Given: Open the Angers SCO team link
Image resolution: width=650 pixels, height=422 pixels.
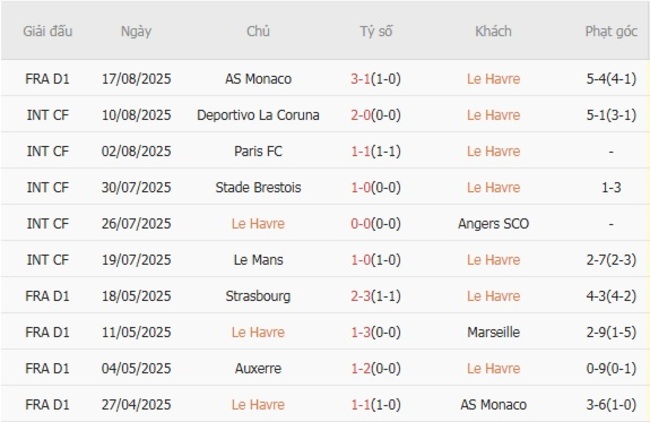Looking at the screenshot, I should [493, 224].
